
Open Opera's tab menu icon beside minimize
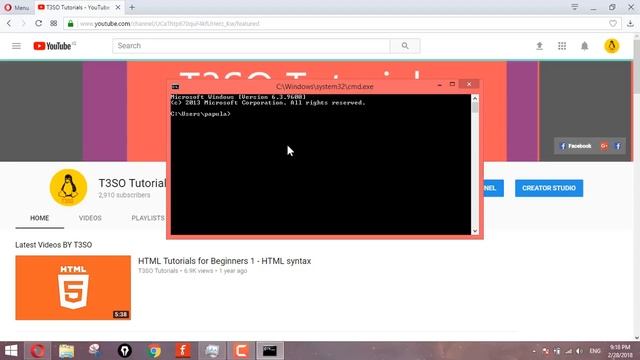[x=574, y=7]
